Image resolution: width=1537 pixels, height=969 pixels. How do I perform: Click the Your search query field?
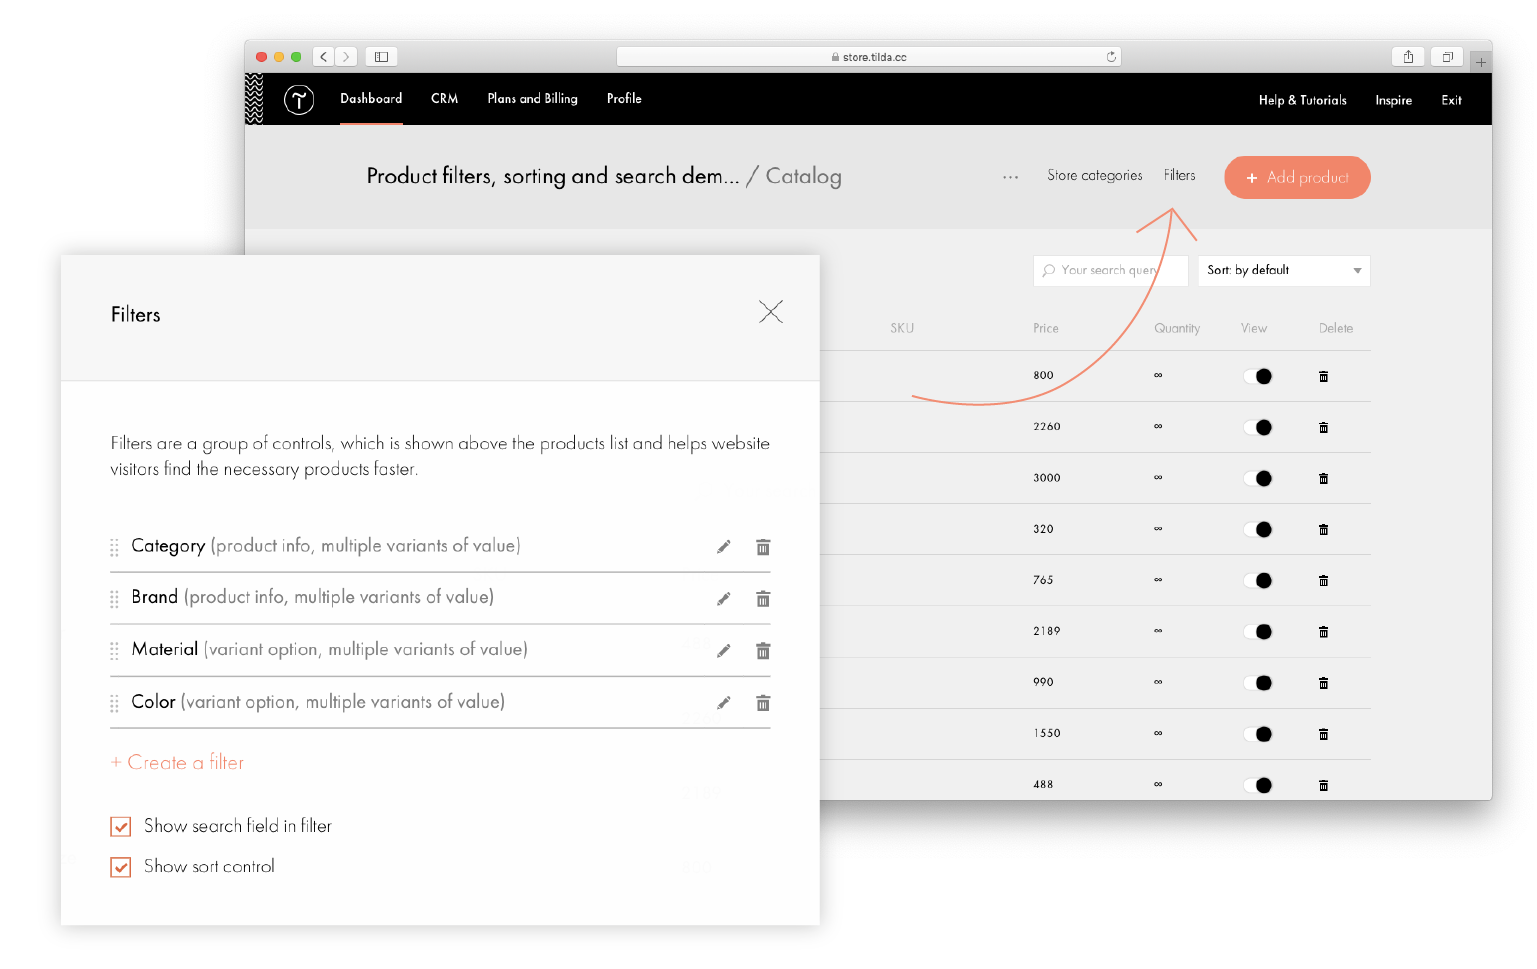point(1110,270)
